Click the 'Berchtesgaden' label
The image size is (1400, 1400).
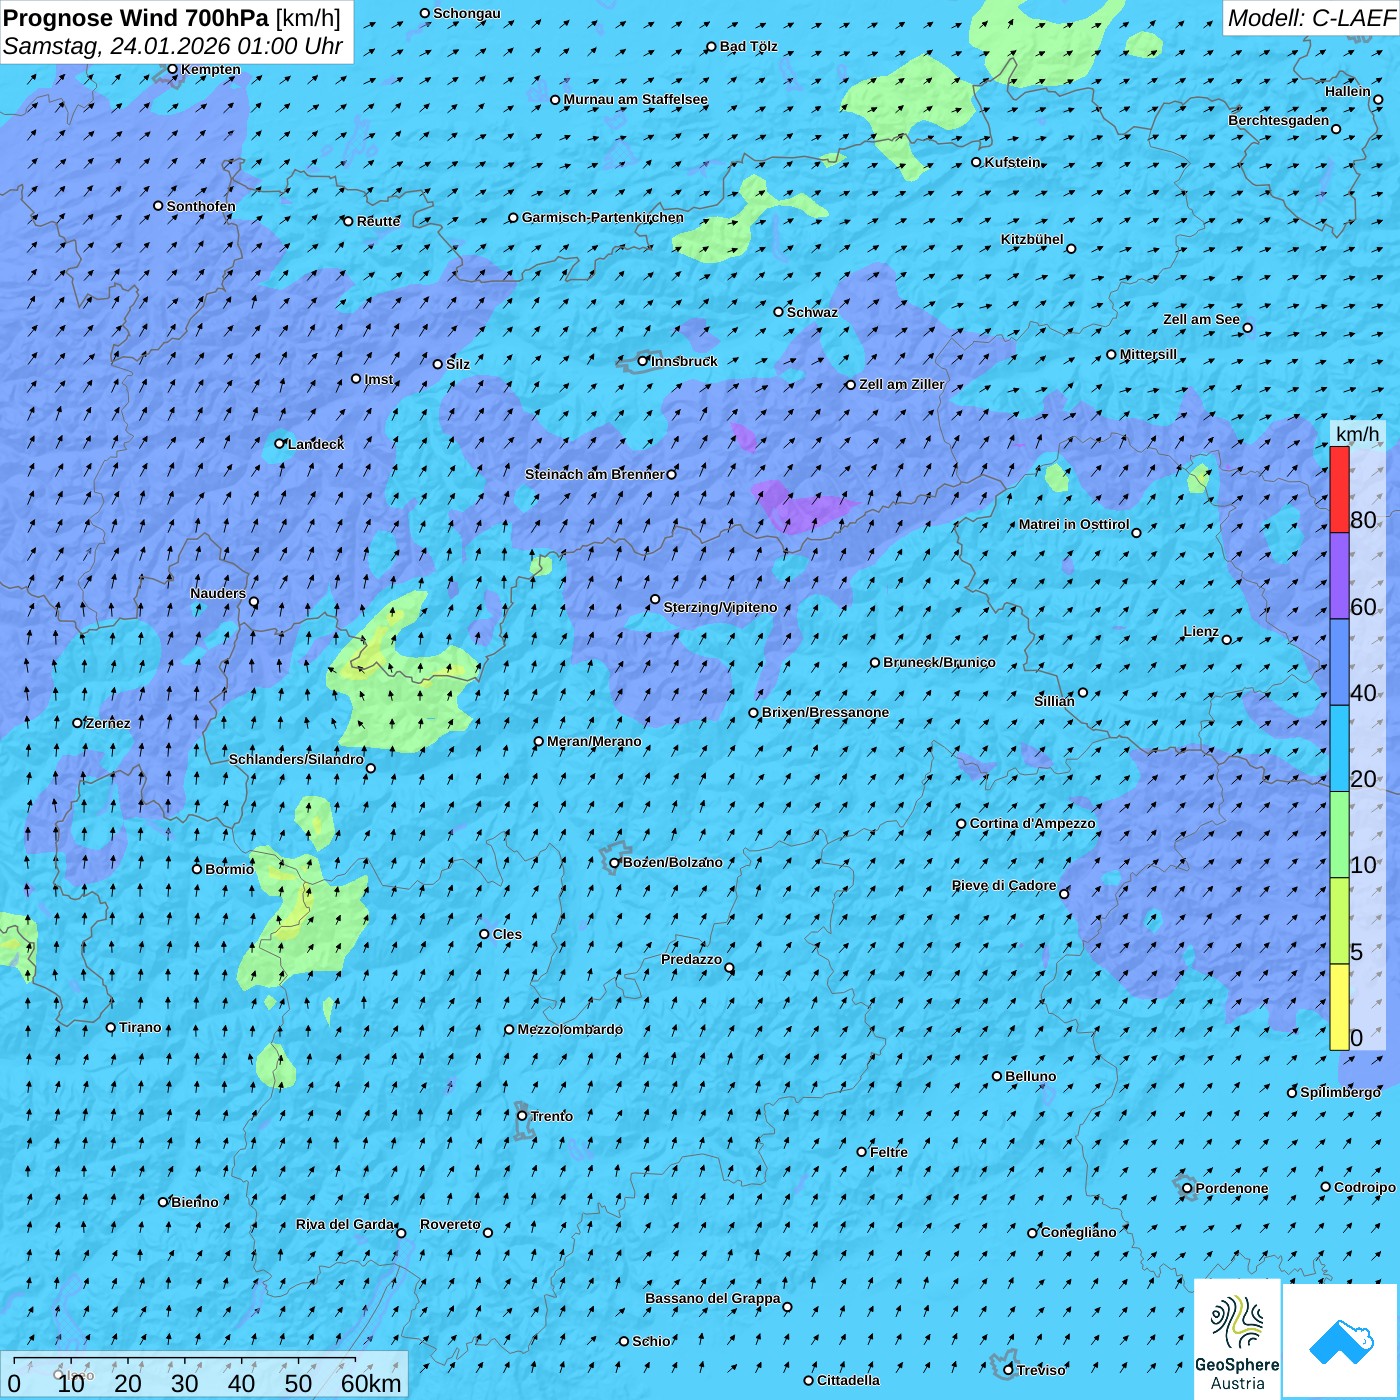(x=1279, y=120)
